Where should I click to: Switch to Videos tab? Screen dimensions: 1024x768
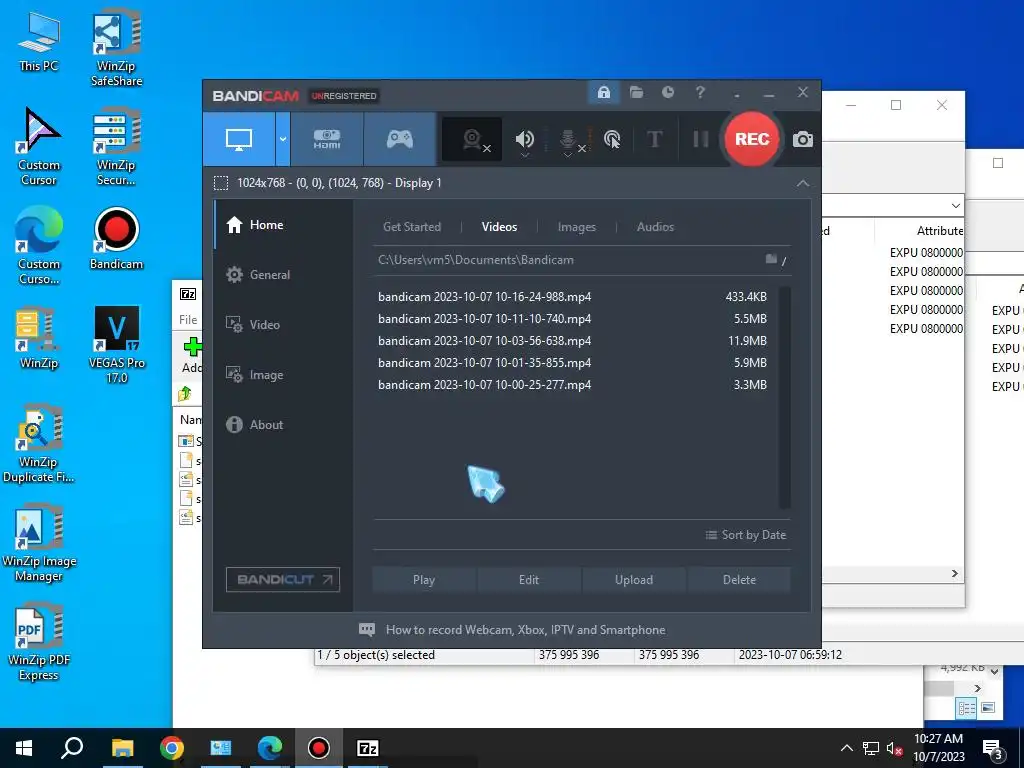point(499,227)
